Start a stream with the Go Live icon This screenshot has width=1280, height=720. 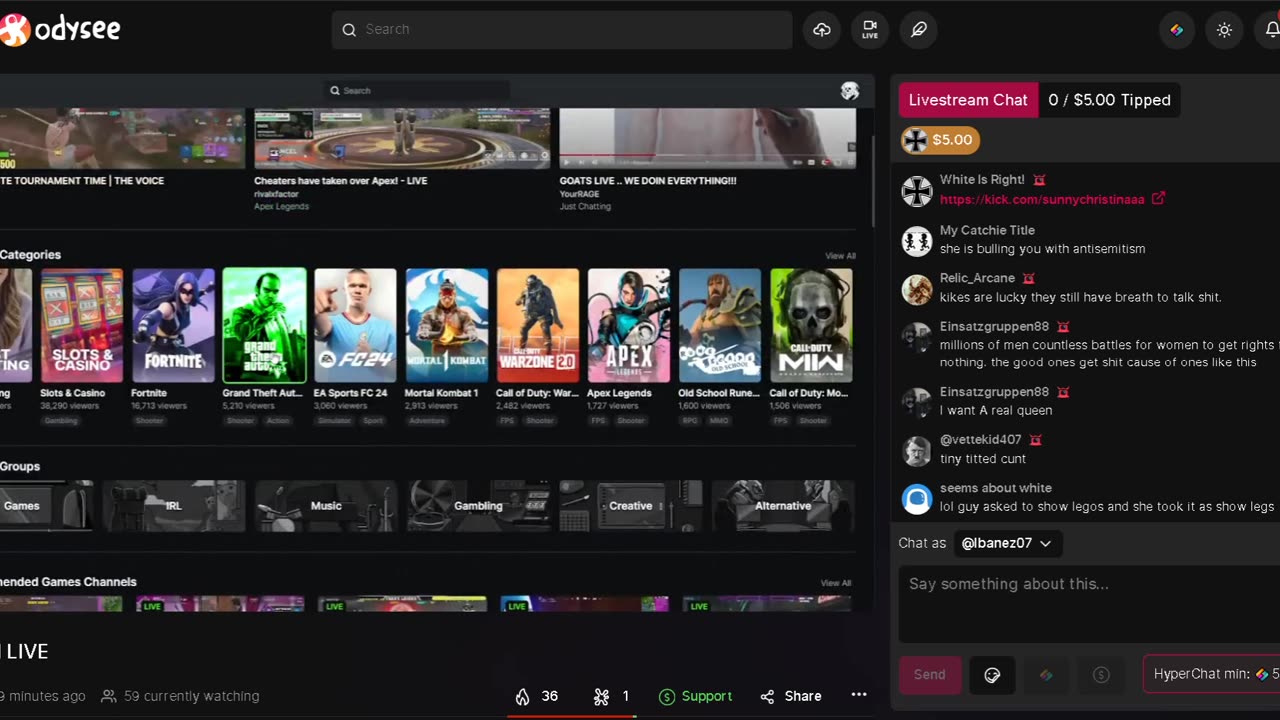point(870,30)
